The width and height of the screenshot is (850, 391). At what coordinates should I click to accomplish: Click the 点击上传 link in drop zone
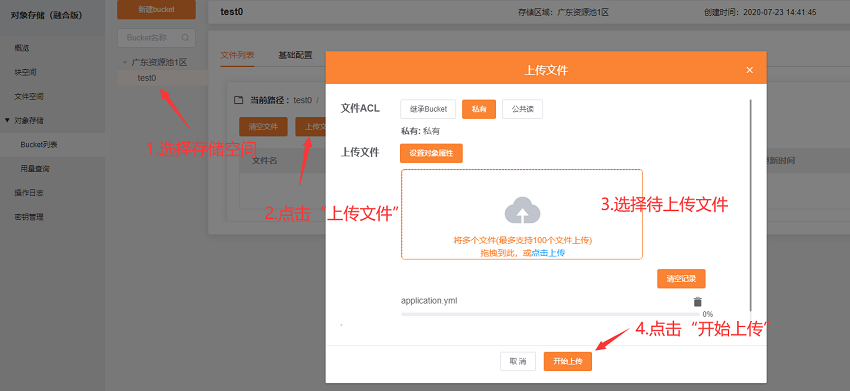point(548,253)
